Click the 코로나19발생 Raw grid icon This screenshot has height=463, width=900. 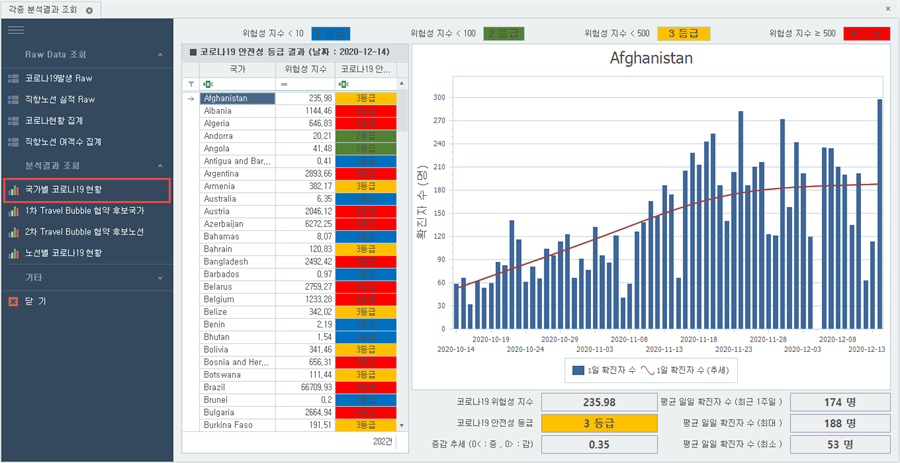coord(14,78)
